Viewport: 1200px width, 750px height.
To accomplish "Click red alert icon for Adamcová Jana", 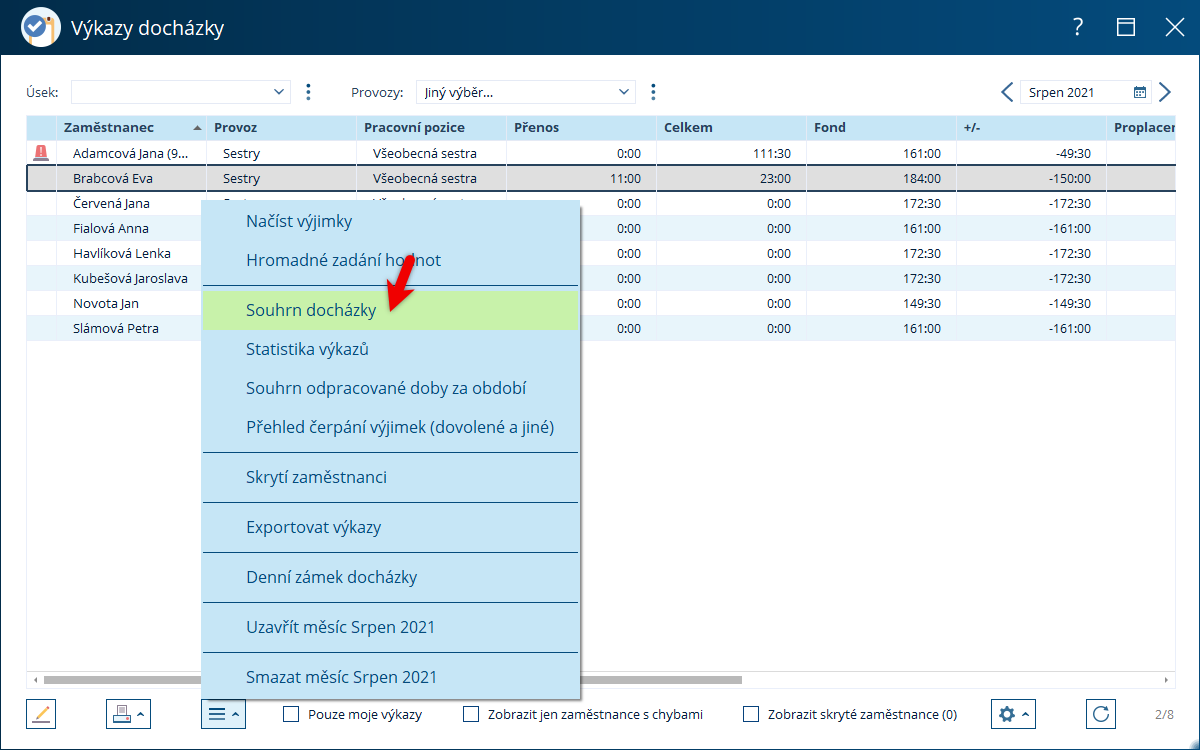I will pyautogui.click(x=41, y=153).
